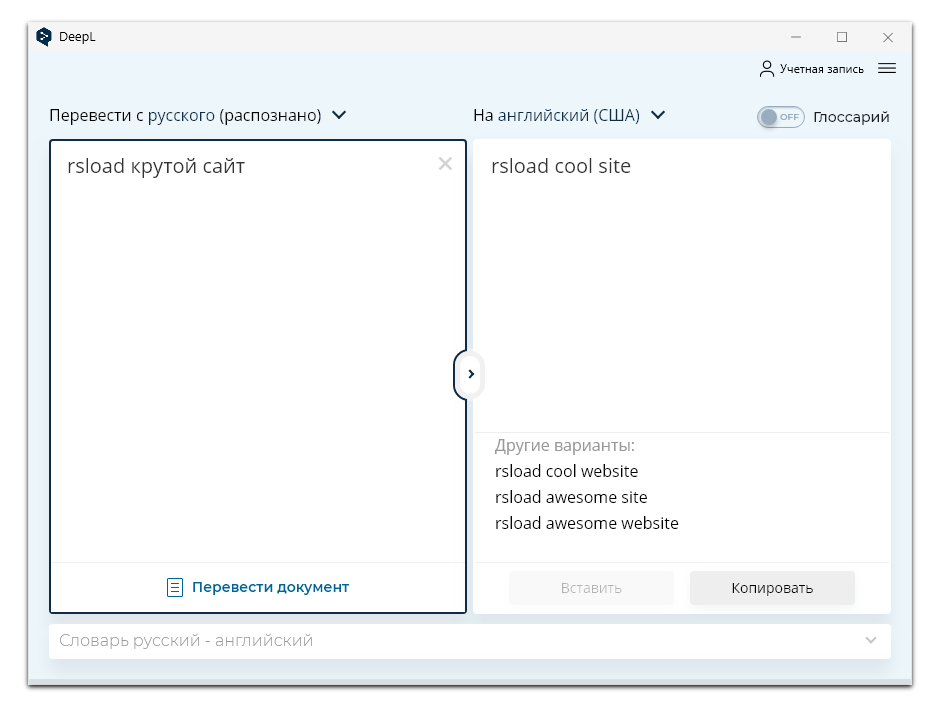Open the Учетная запись account menu
Viewport: 936px width, 705px height.
pos(822,69)
